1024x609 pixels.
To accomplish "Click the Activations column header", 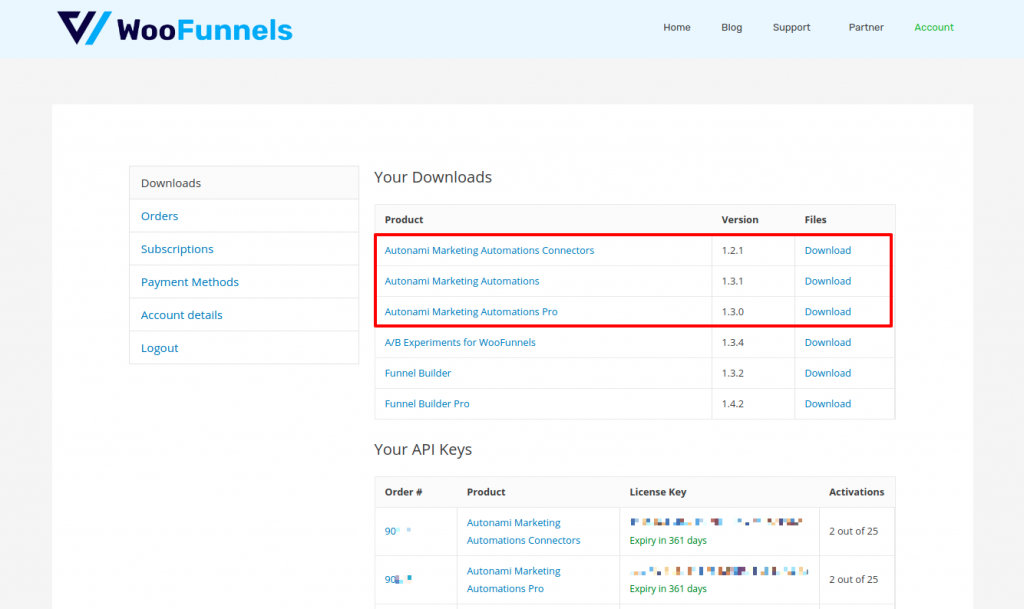I will [x=856, y=492].
